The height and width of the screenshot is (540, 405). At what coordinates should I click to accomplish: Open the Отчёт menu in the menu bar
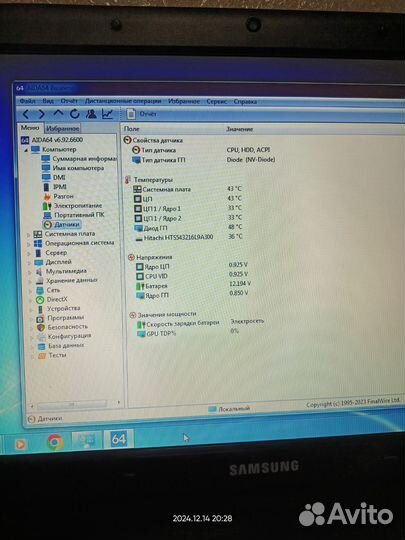69,101
